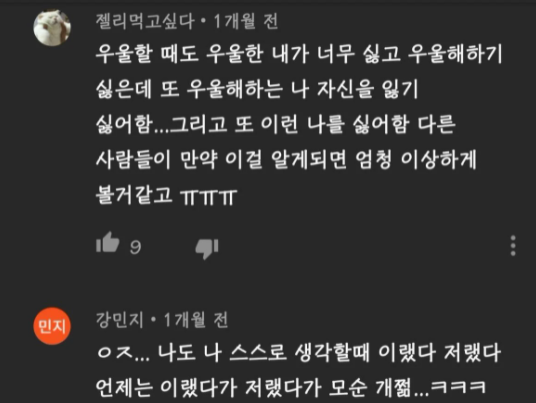This screenshot has height=403, width=536.
Task: Click the ㅠㅠㅠ at the end of the first comment
Action: (209, 197)
